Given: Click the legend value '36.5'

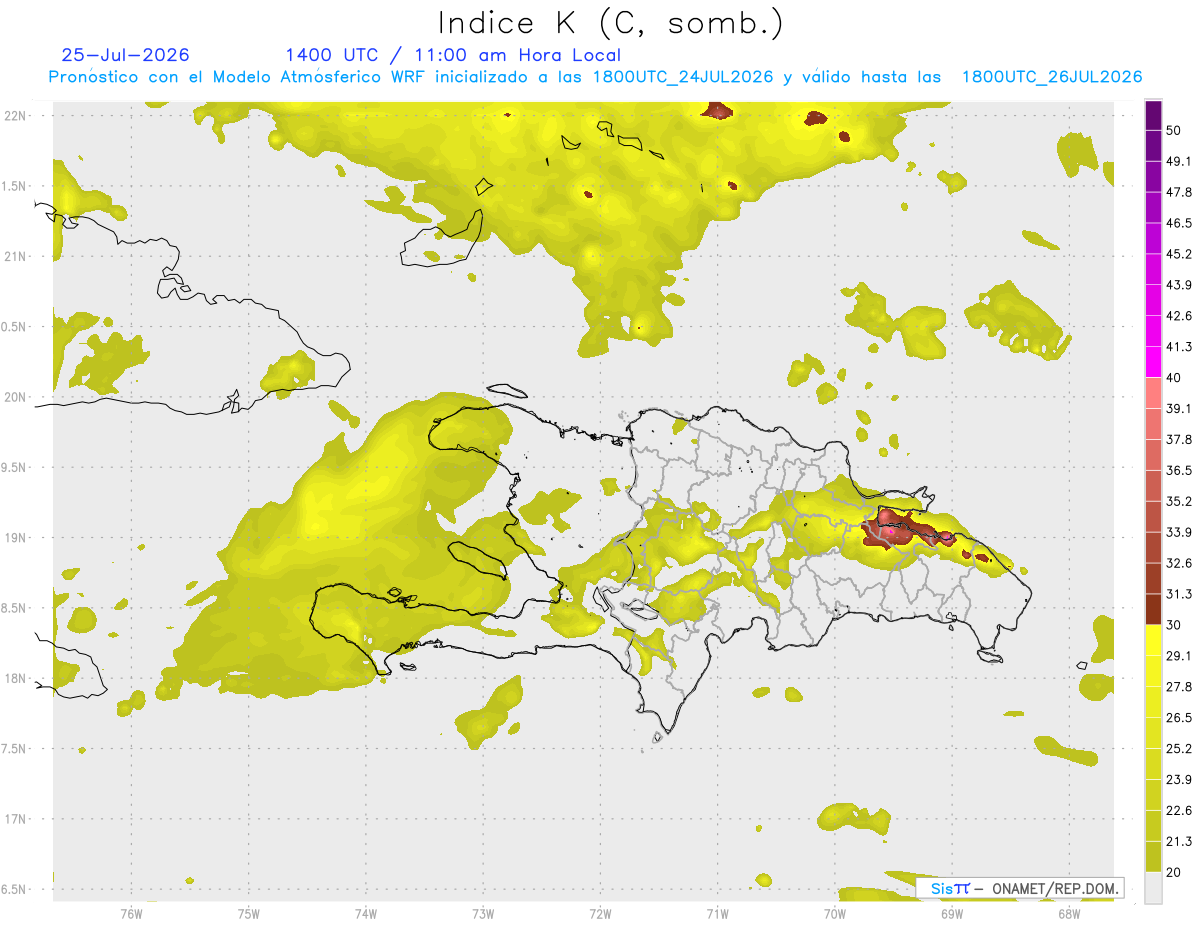Looking at the screenshot, I should 1179,470.
